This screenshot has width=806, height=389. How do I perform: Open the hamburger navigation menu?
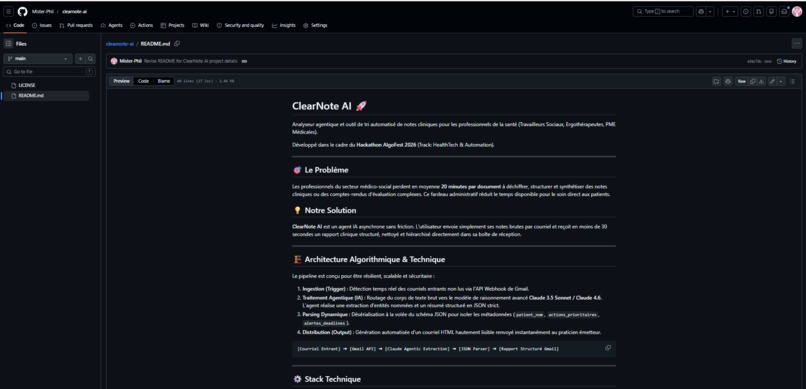[x=9, y=11]
